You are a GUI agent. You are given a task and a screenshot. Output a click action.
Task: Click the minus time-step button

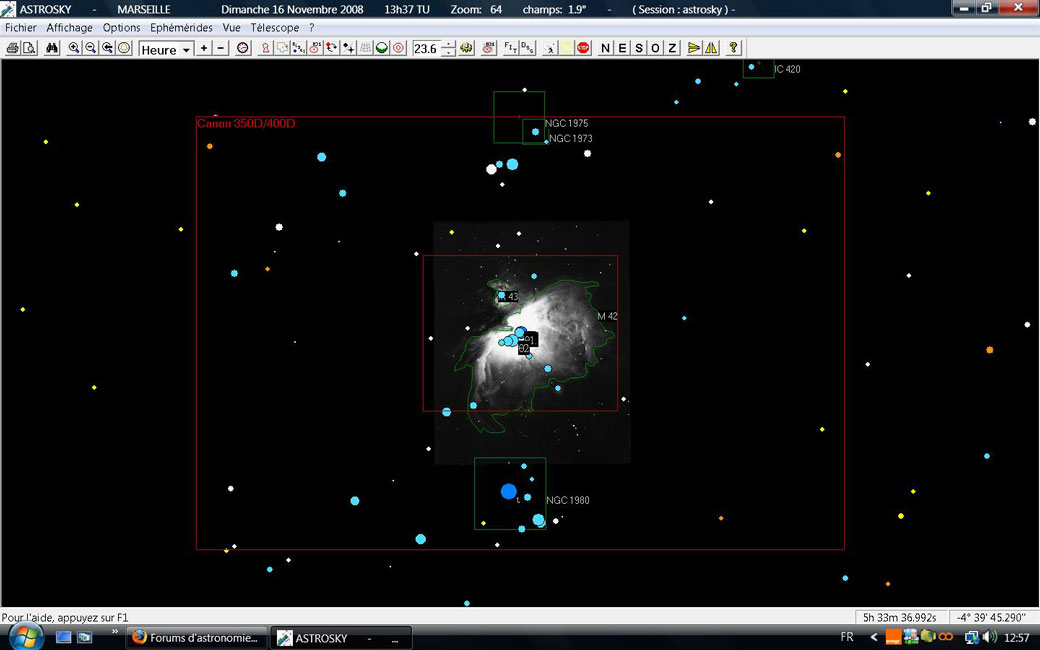point(221,48)
